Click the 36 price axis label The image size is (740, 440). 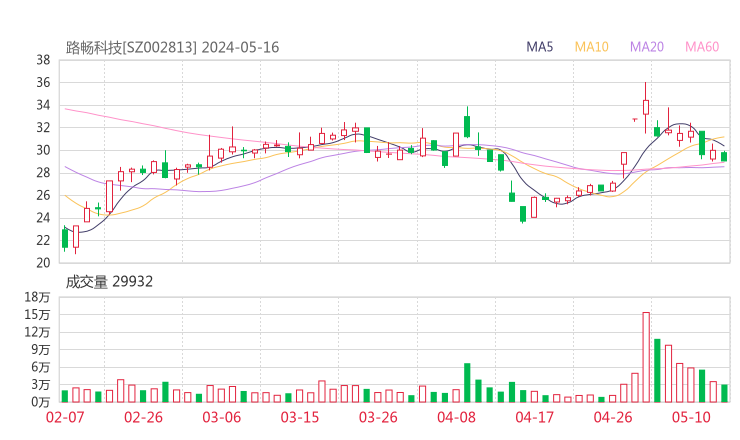pos(43,83)
